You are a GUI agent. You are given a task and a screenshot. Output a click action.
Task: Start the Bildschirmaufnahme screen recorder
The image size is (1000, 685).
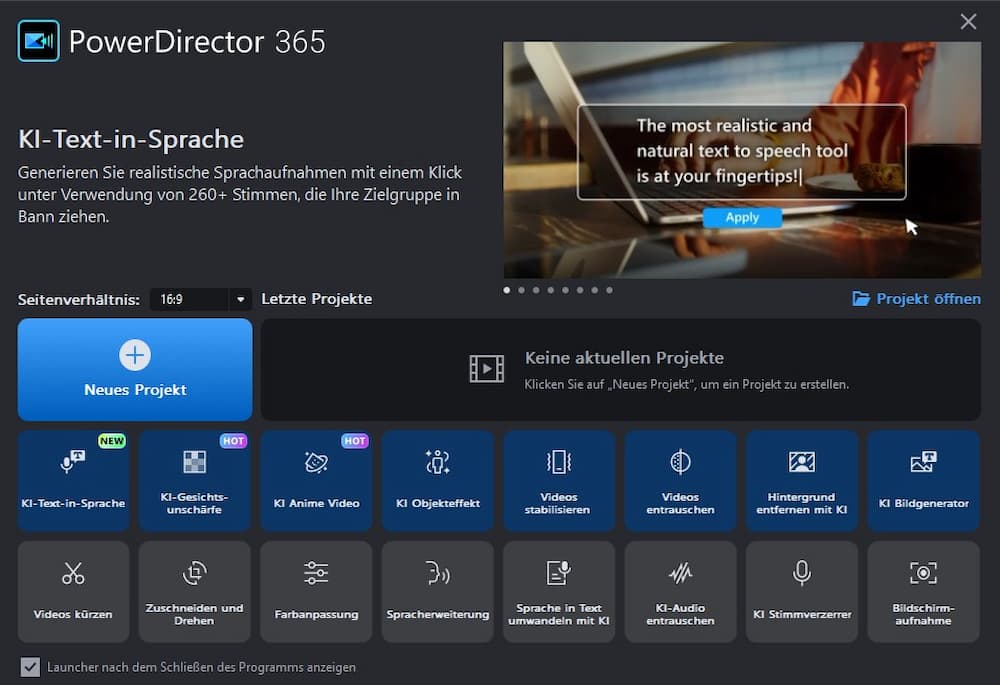[x=923, y=591]
